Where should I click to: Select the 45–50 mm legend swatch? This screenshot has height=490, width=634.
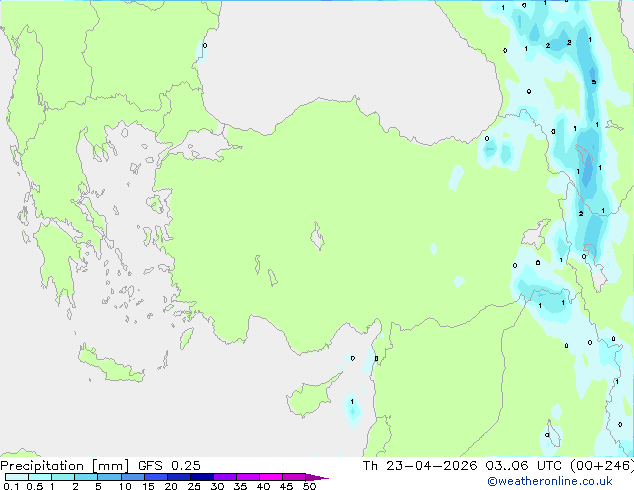click(294, 477)
